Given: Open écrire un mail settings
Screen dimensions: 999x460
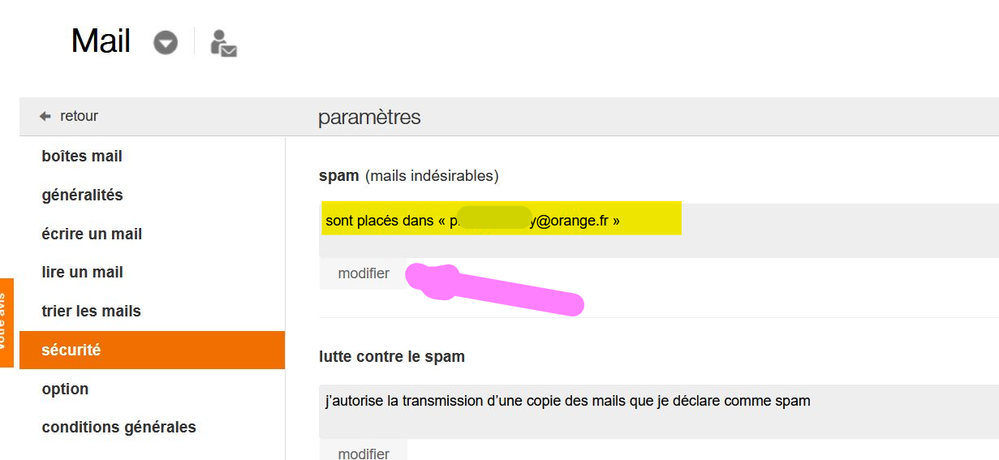Looking at the screenshot, I should click(92, 234).
